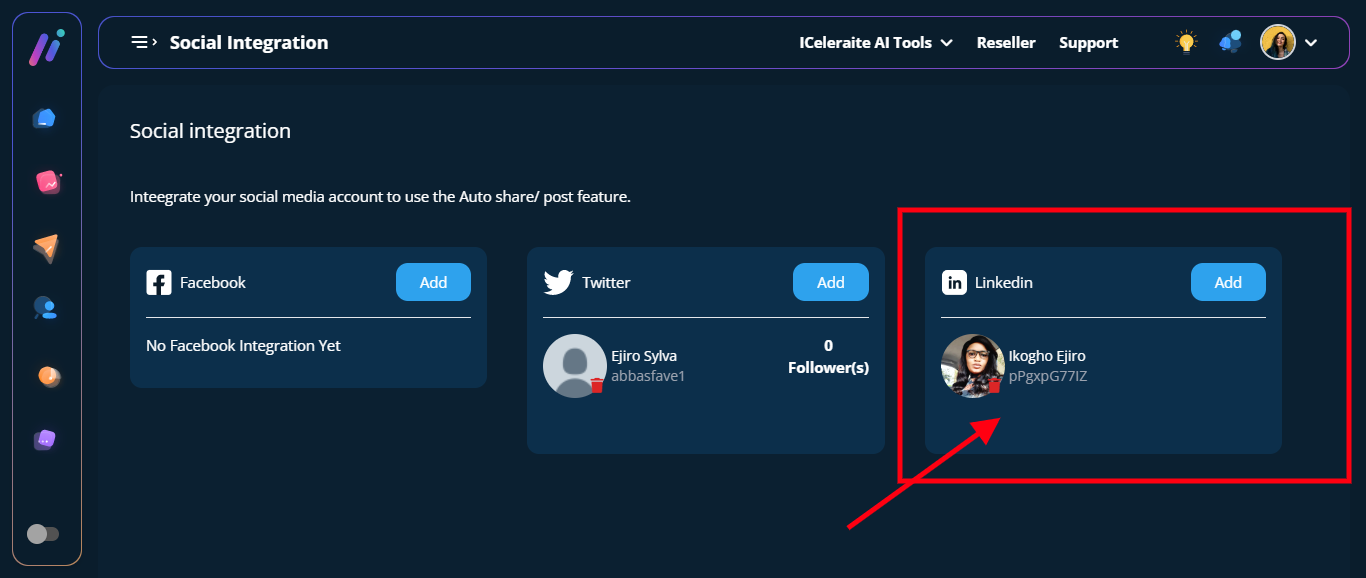The image size is (1366, 578).
Task: Open the purple chat bubble sidebar icon
Action: (x=45, y=439)
